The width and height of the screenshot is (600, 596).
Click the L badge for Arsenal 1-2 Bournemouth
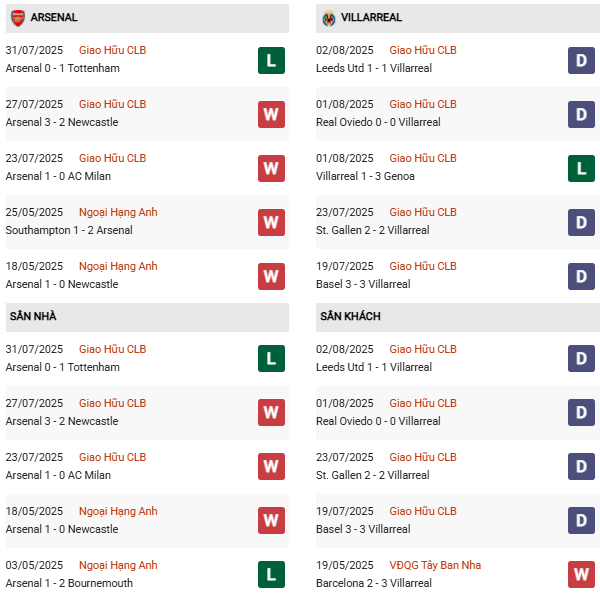pyautogui.click(x=271, y=575)
